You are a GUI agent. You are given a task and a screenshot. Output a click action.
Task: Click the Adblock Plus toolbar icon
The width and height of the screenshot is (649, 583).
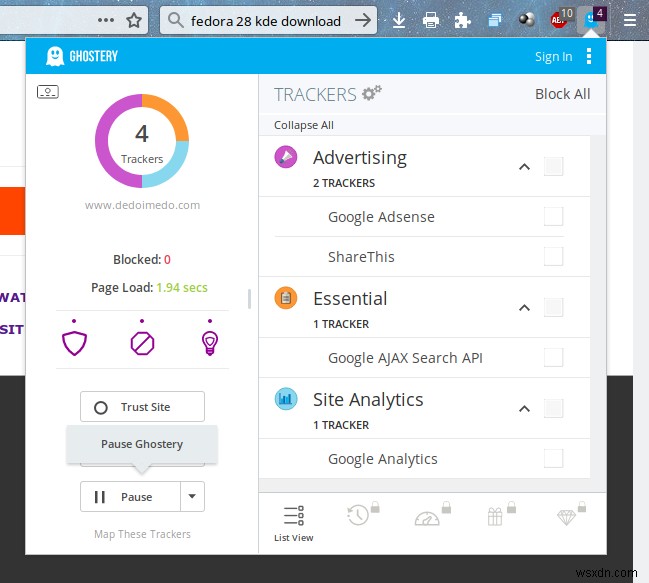(x=559, y=19)
